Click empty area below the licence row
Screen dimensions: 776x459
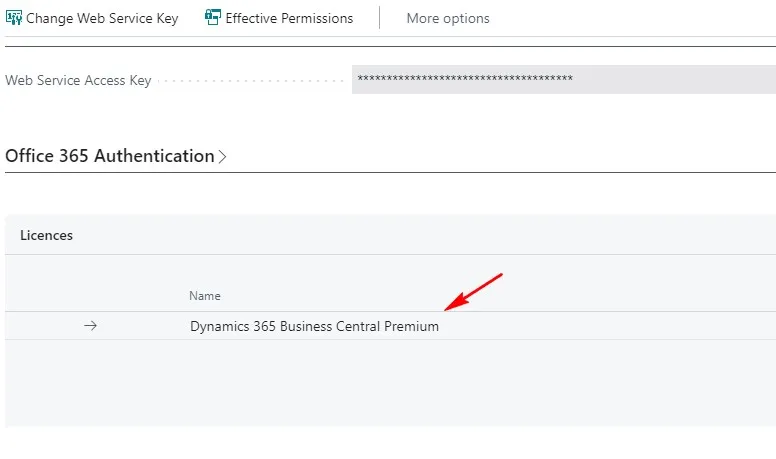point(390,383)
